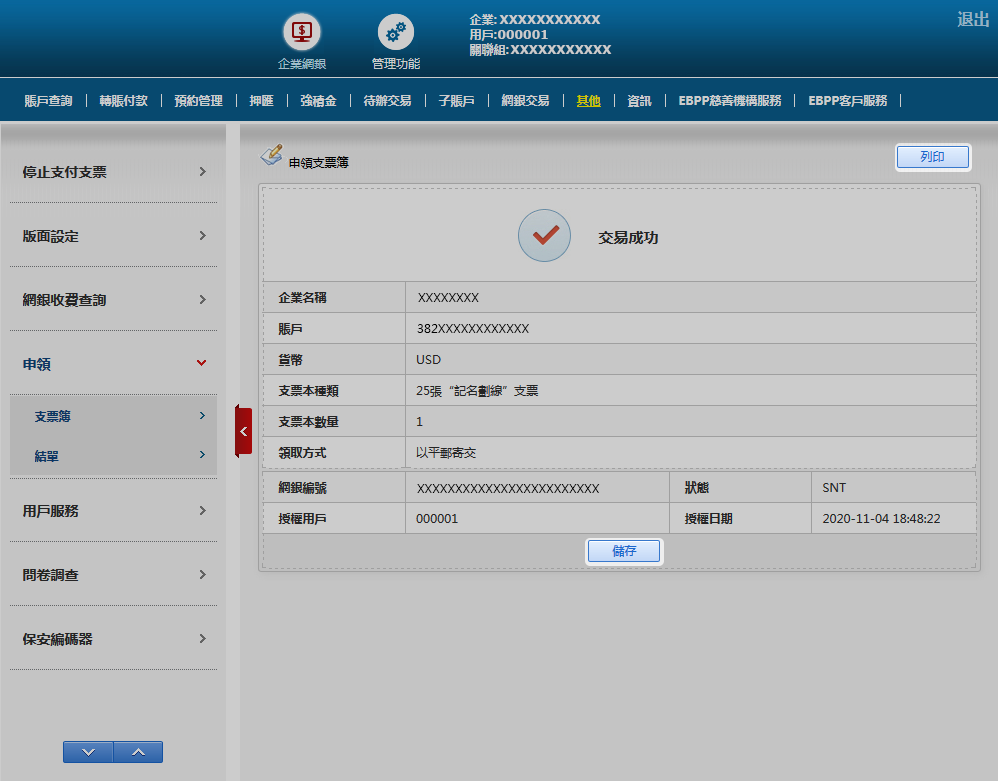Image resolution: width=998 pixels, height=781 pixels.
Task: Click the 申領支票簿 pencil icon
Action: 271,156
